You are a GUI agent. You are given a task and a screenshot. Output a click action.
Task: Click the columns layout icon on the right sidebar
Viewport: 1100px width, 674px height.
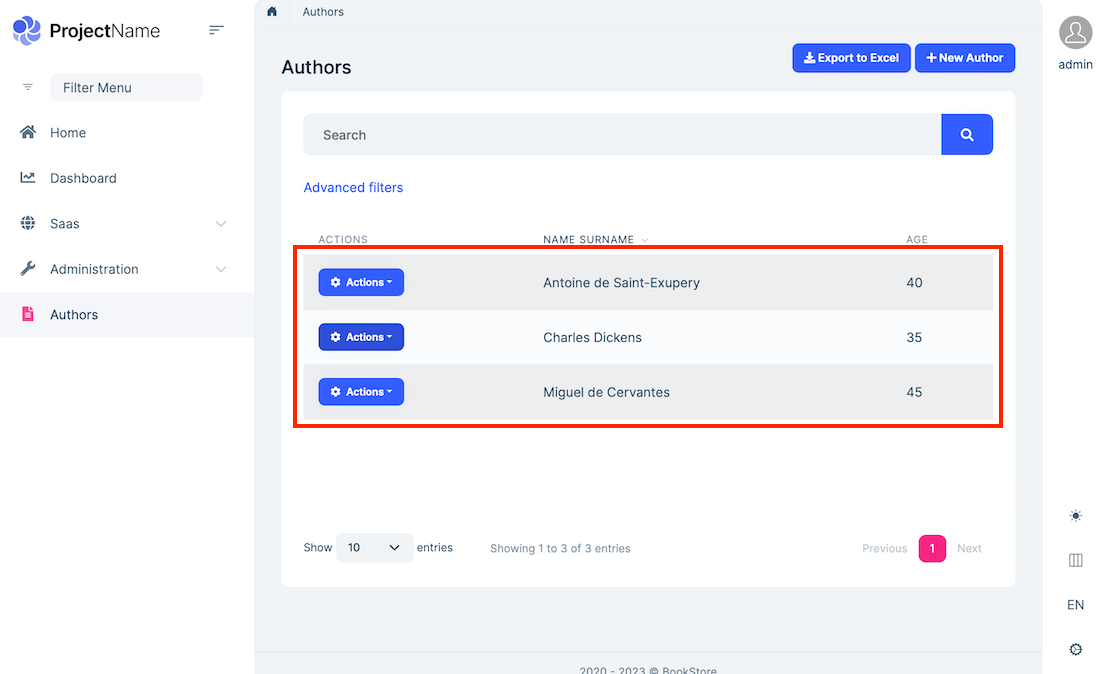[x=1075, y=561]
